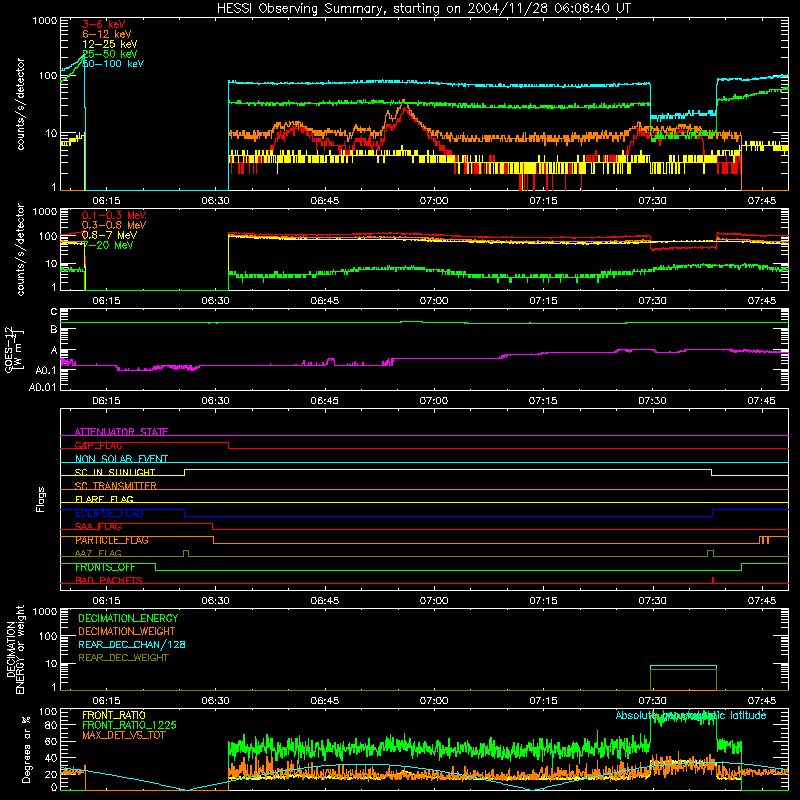Select the 50-100 keV legend label
This screenshot has height=800, width=800.
[x=113, y=64]
